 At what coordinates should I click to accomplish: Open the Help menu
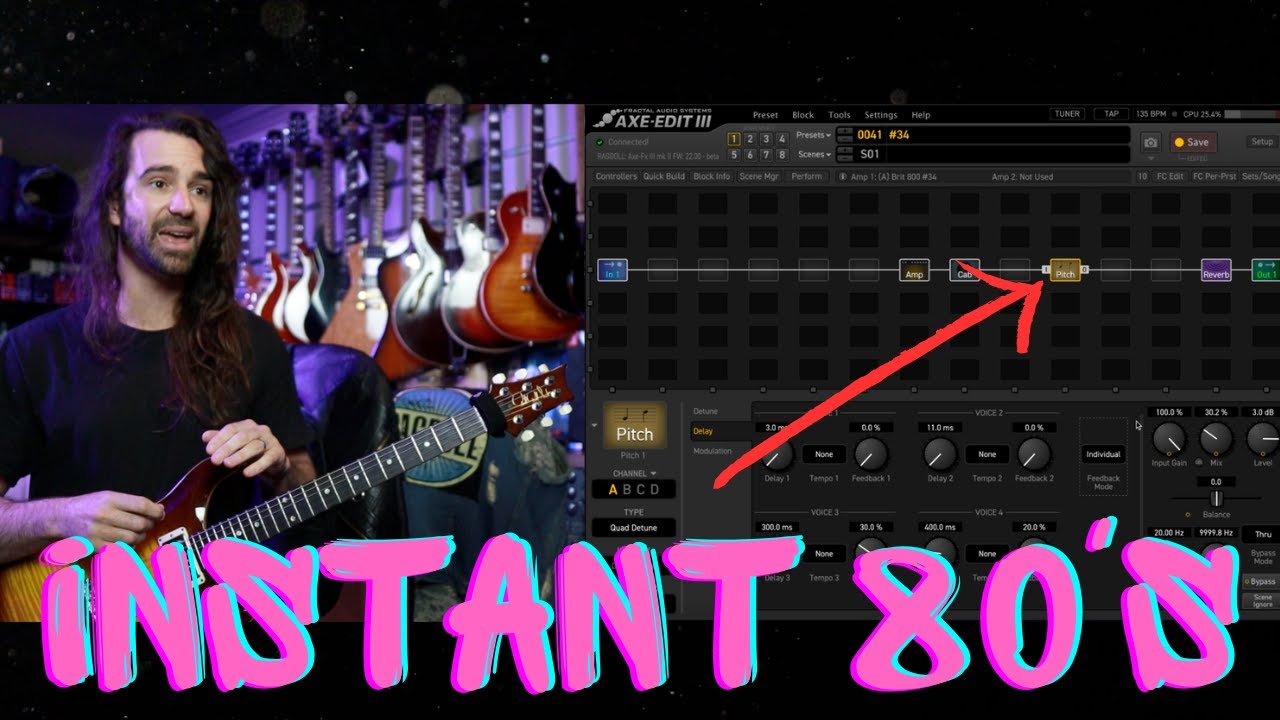tap(921, 115)
